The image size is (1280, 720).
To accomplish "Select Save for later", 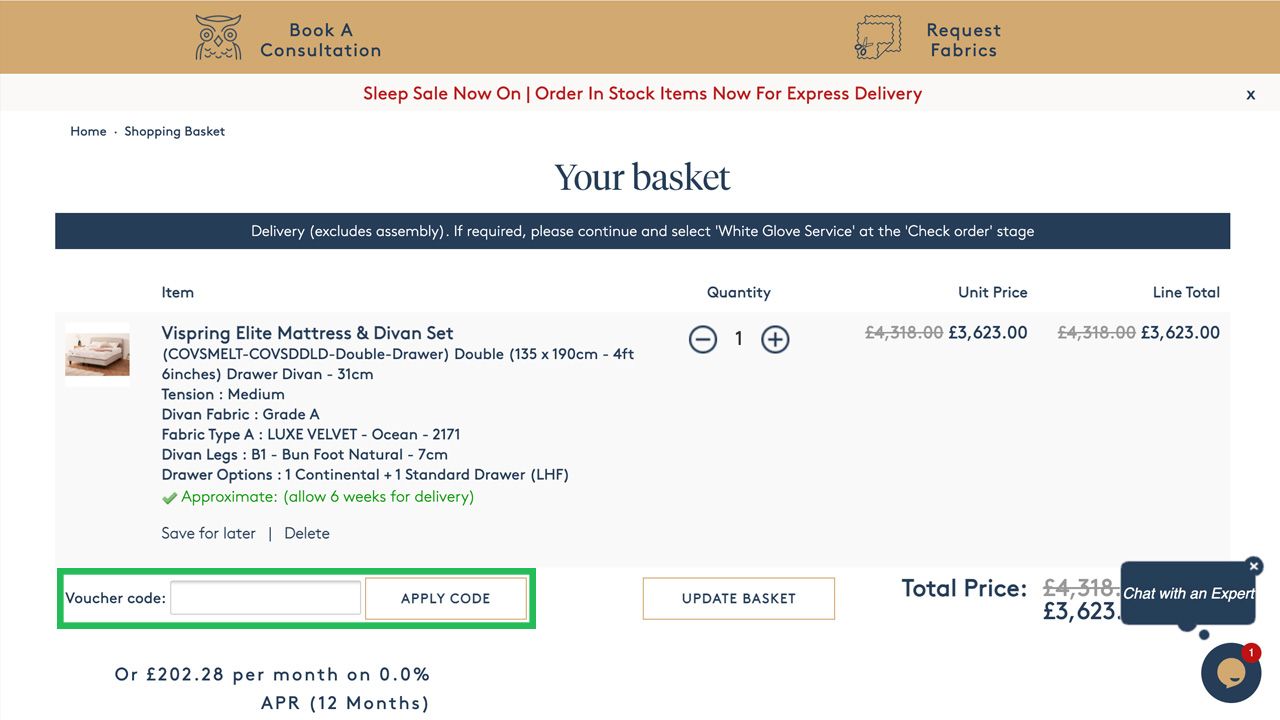I will [208, 533].
